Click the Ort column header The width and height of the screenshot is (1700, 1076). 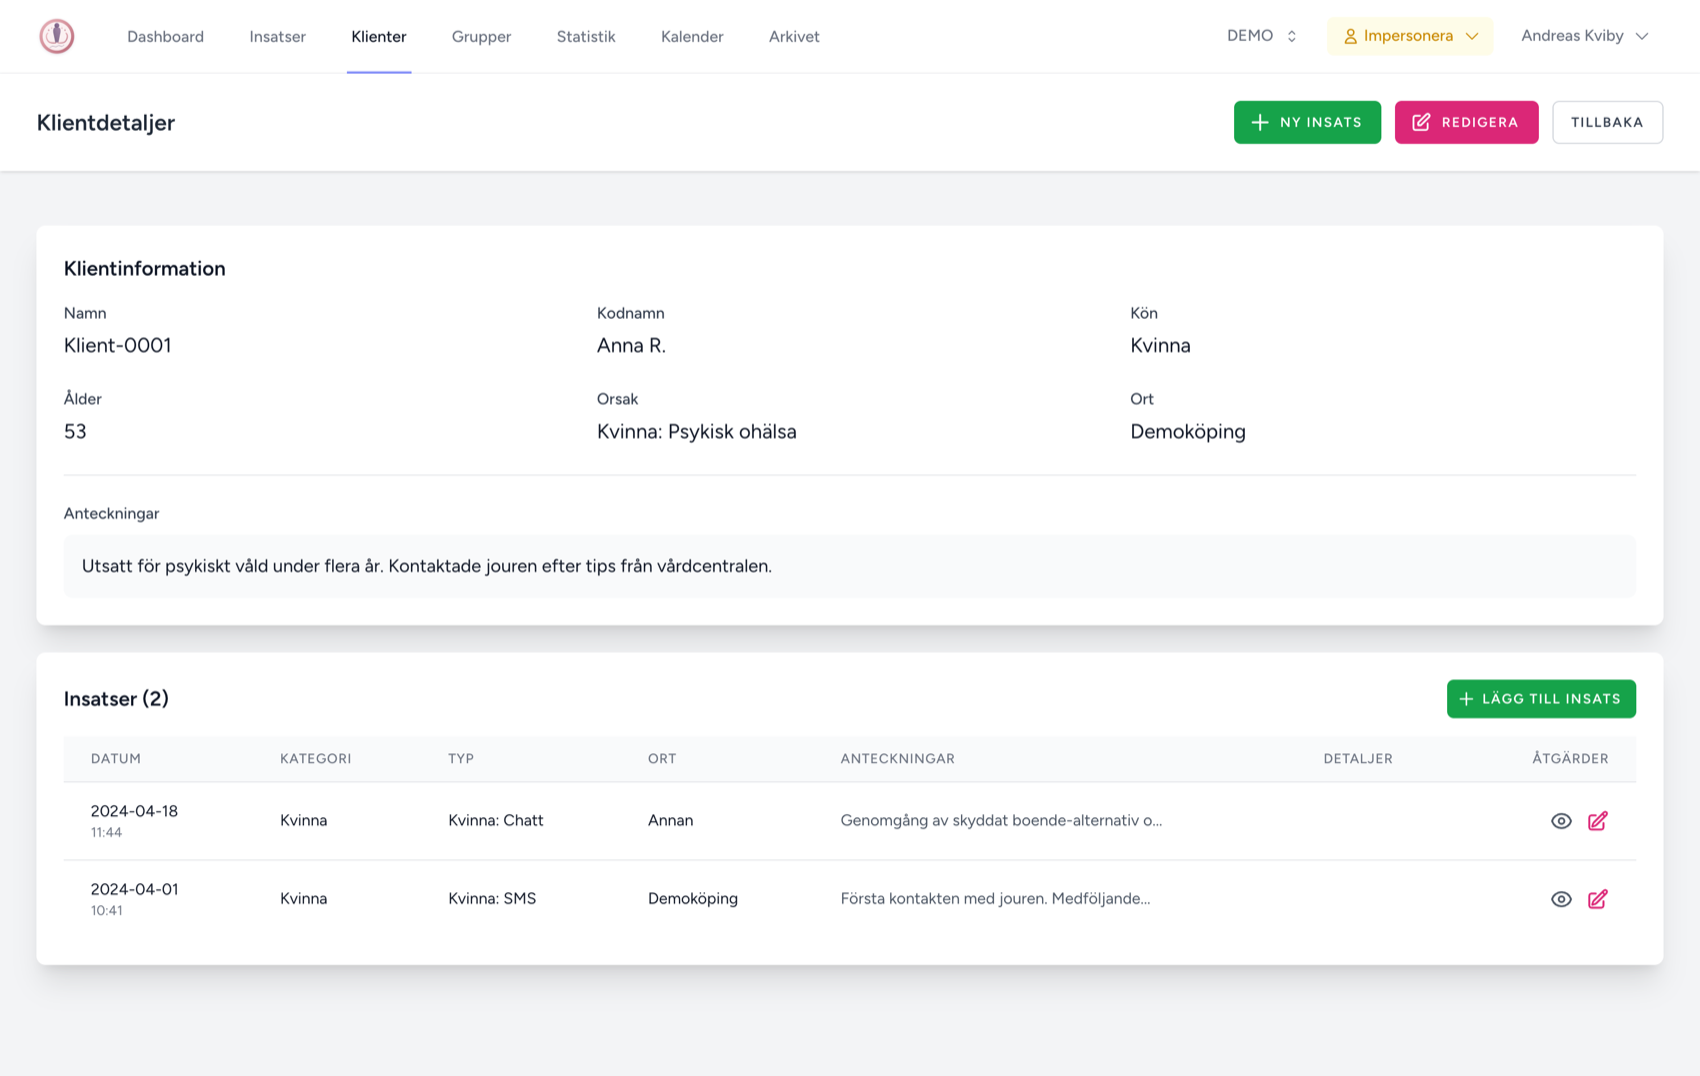pyautogui.click(x=662, y=759)
